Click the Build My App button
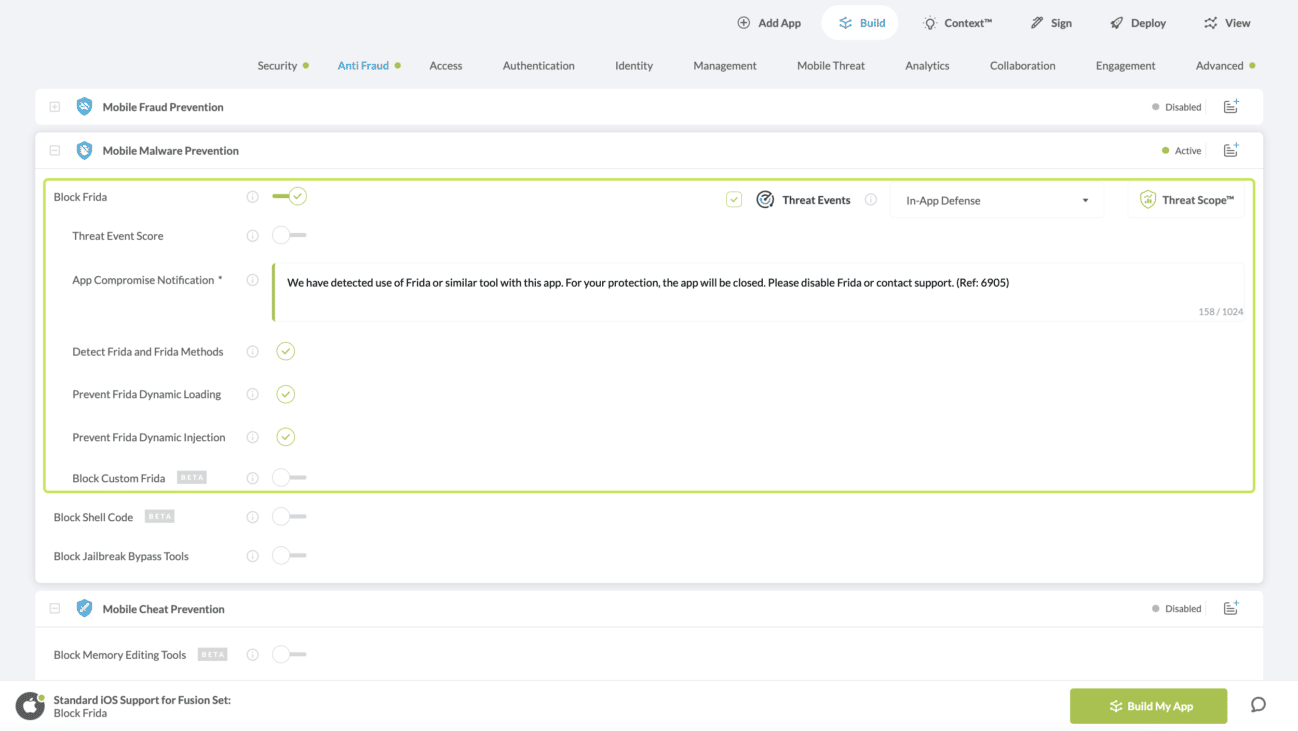Screen dimensions: 1298x731 (x=1148, y=706)
